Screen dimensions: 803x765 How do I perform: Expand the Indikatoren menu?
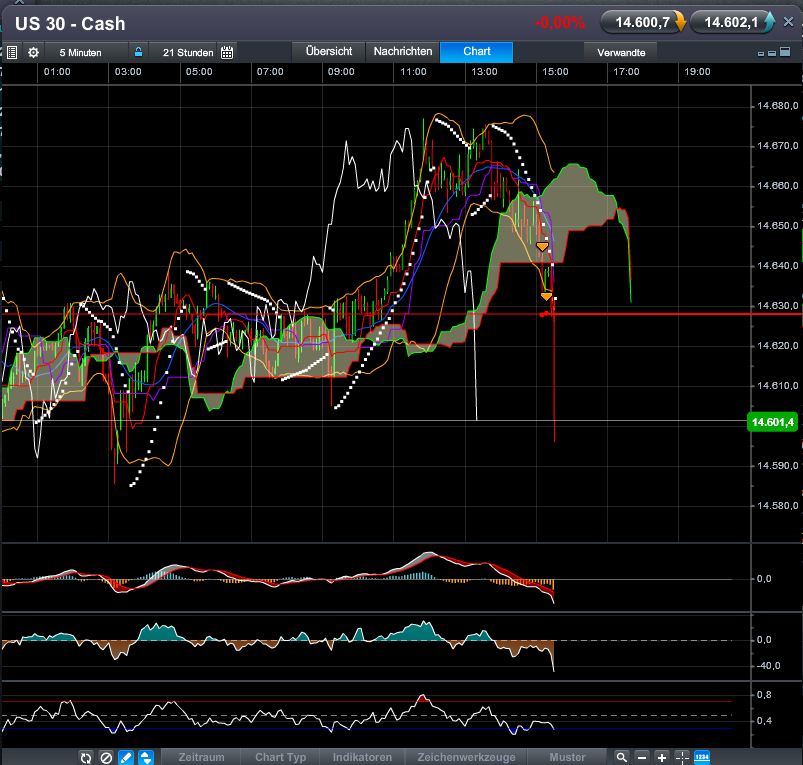[x=362, y=757]
